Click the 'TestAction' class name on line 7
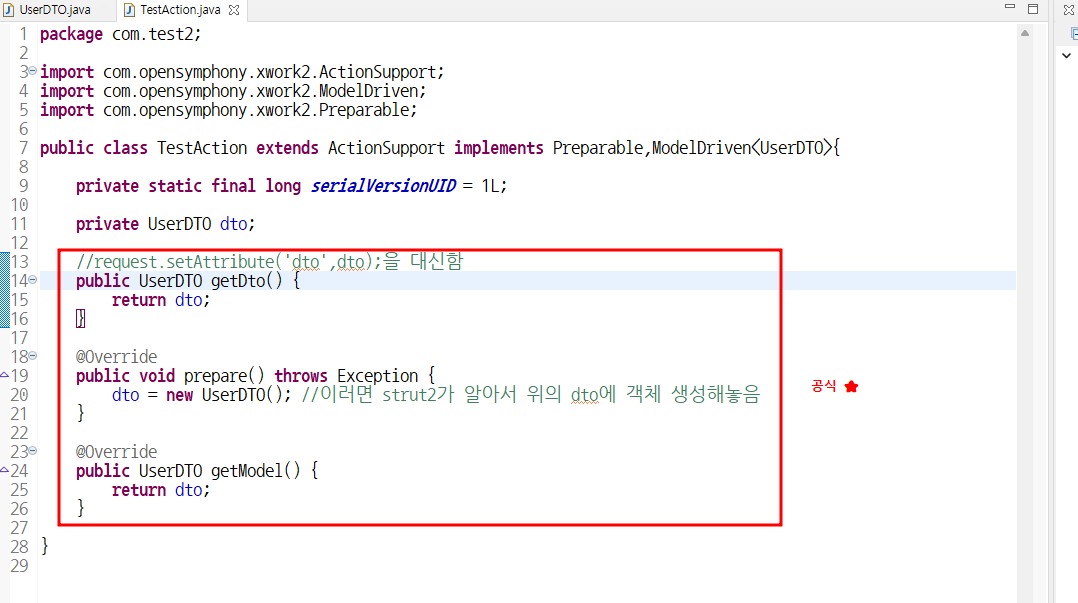Screen dimensions: 1078x603 coord(202,148)
